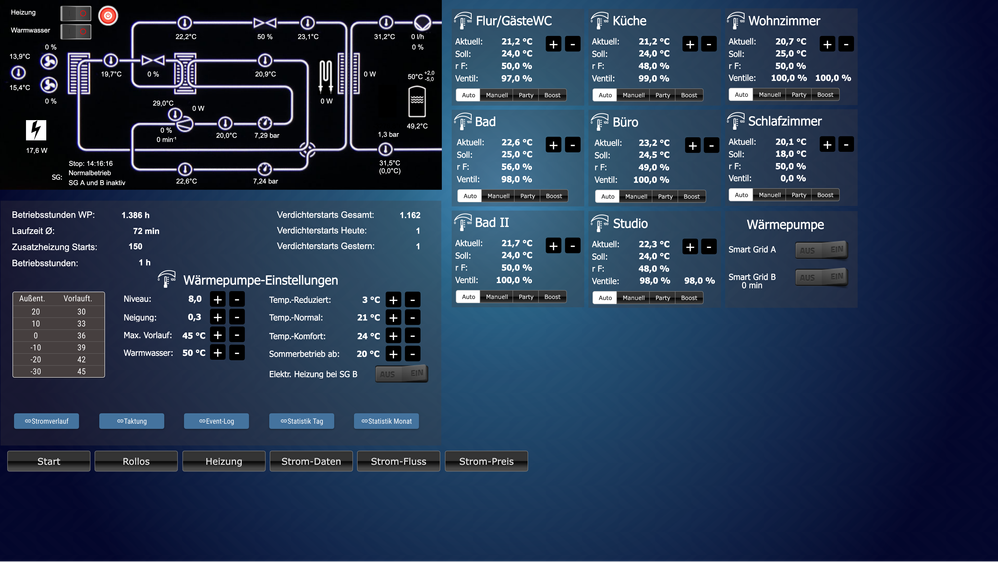Toggle the Warmwasser rocker switch
This screenshot has width=998, height=562.
[76, 31]
